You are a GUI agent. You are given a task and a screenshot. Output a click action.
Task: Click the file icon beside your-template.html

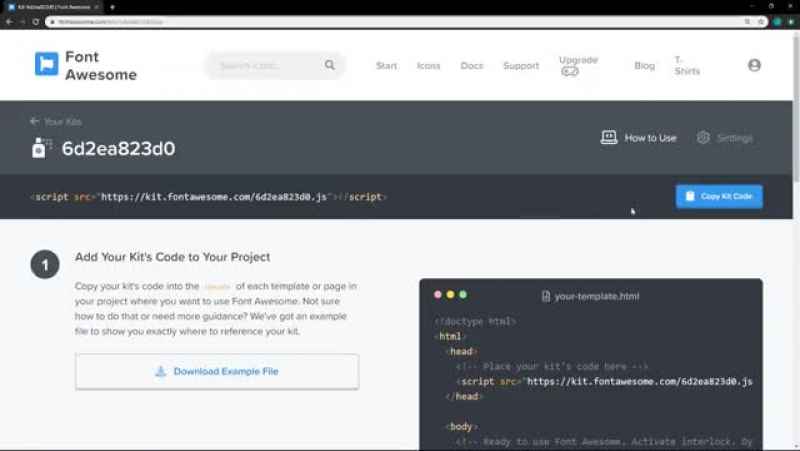point(546,296)
